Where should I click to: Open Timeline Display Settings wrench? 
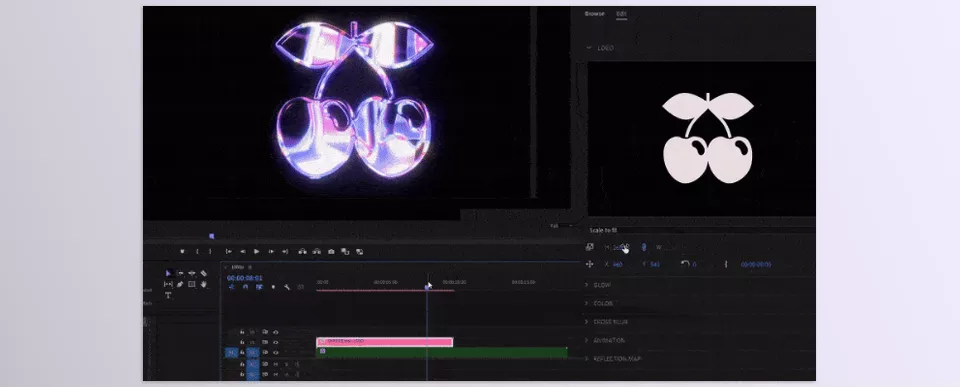click(x=287, y=287)
